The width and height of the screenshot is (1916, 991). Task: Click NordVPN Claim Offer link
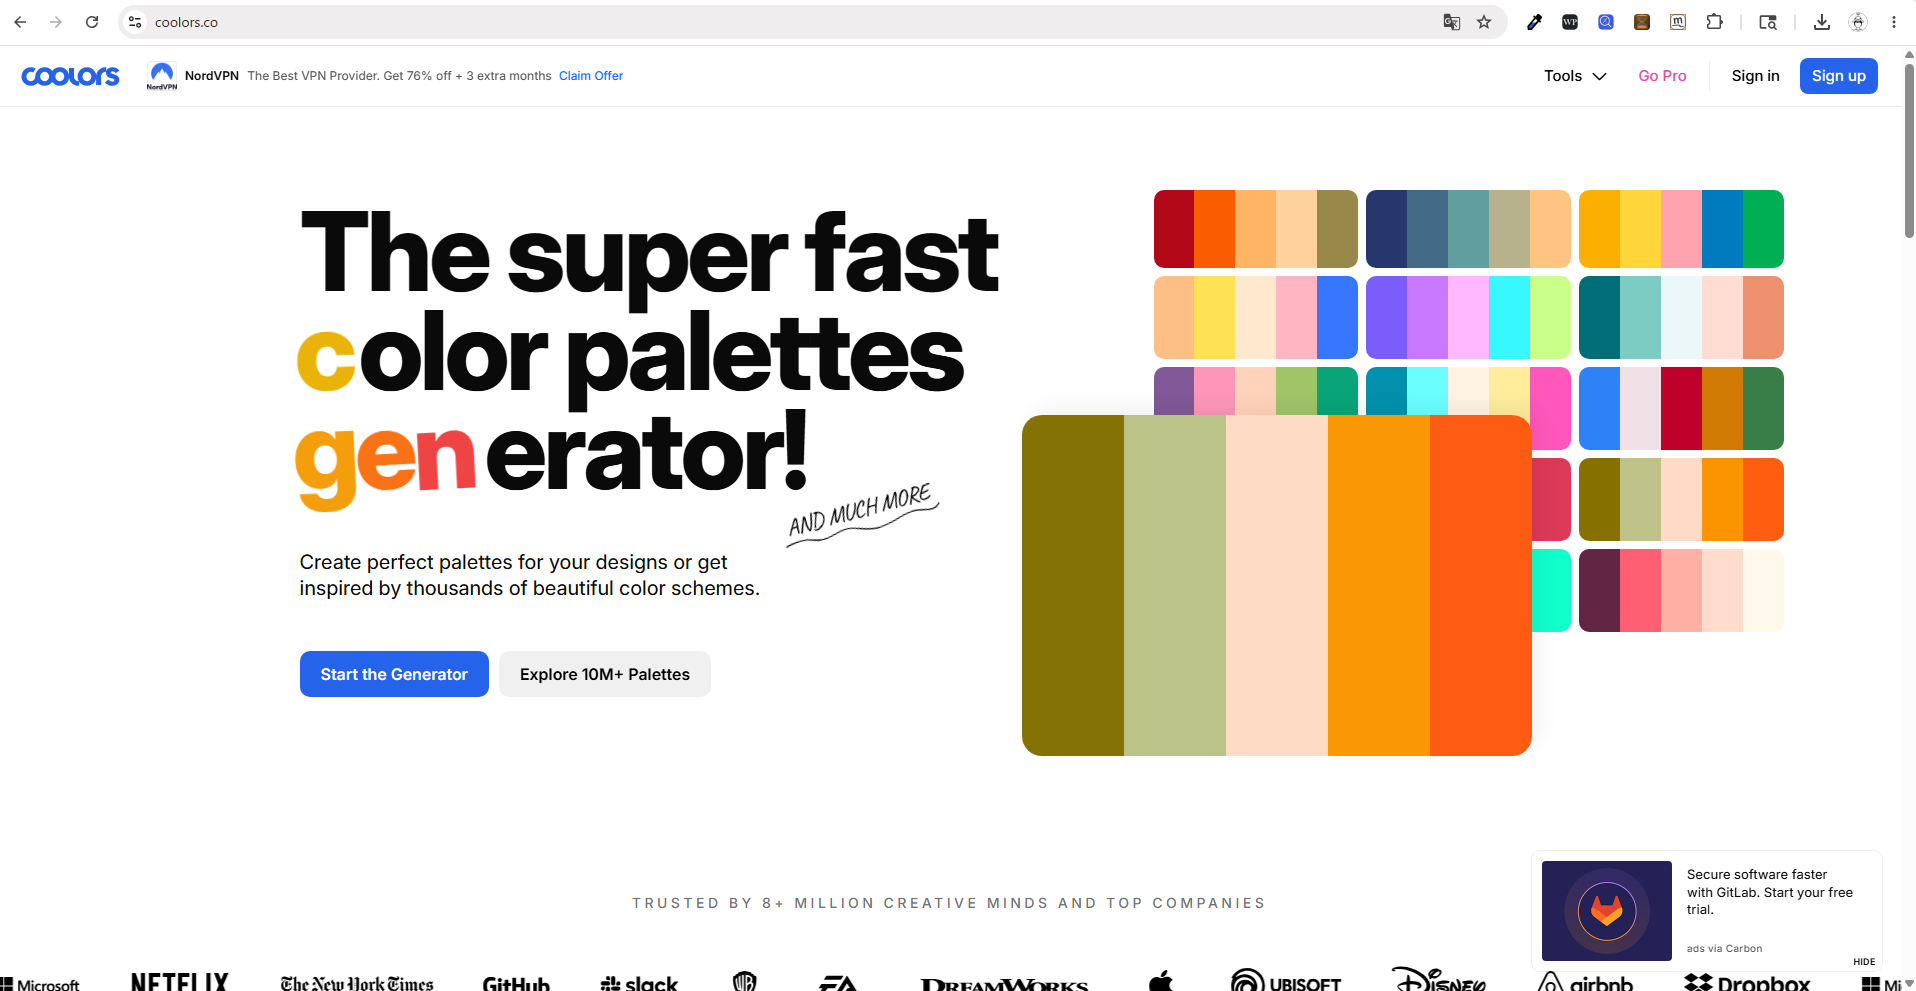click(591, 76)
